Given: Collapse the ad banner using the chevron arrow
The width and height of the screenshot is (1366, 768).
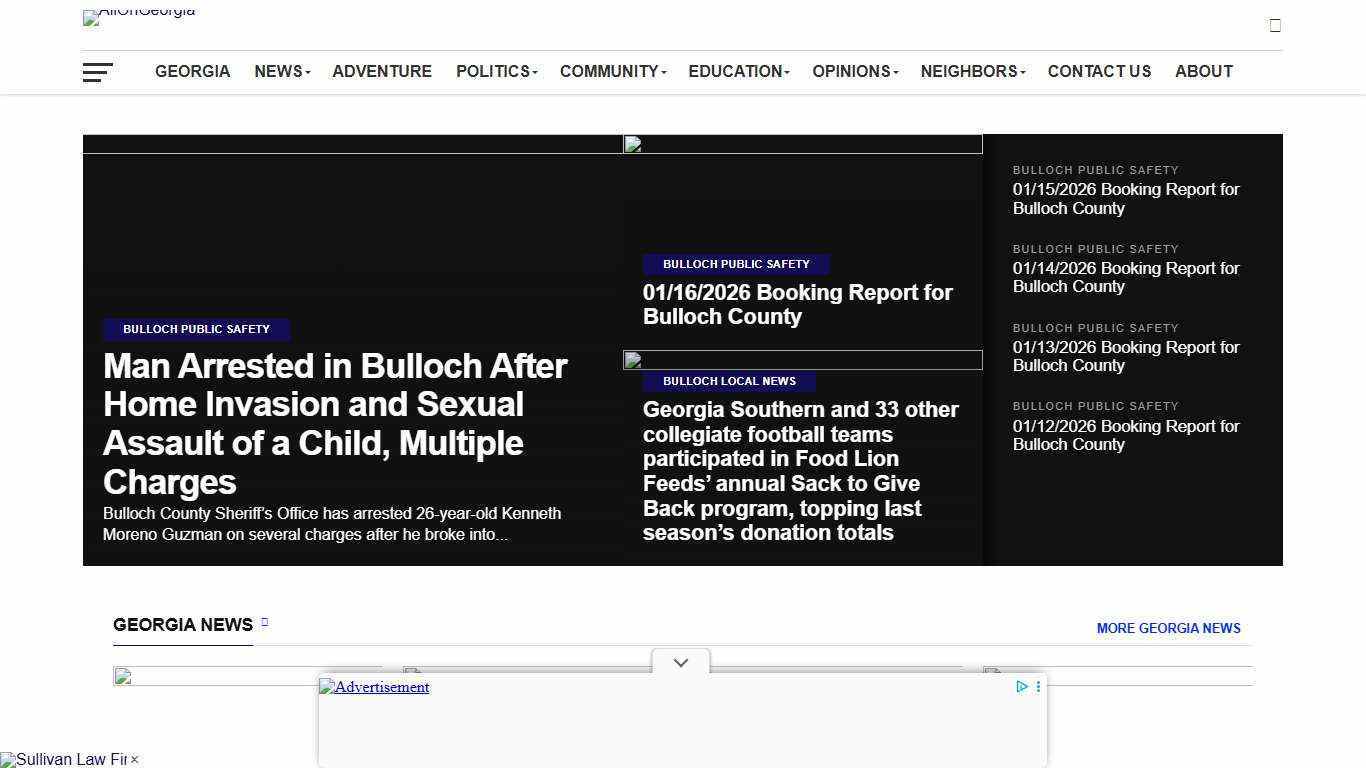Looking at the screenshot, I should (680, 662).
